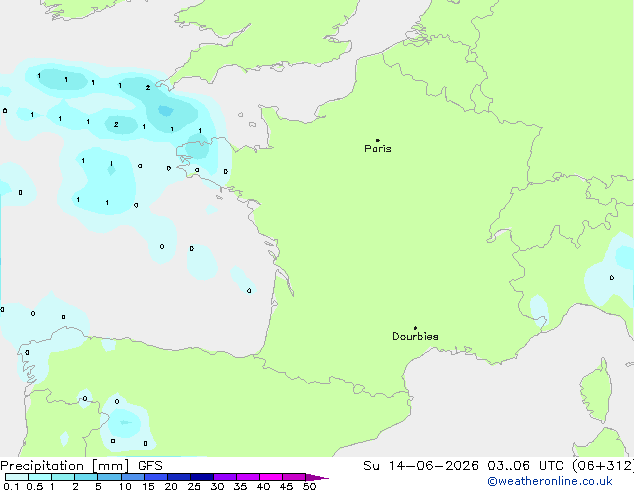Select the 1–2 mm legend swatch
634x490 pixels.
coord(63,477)
